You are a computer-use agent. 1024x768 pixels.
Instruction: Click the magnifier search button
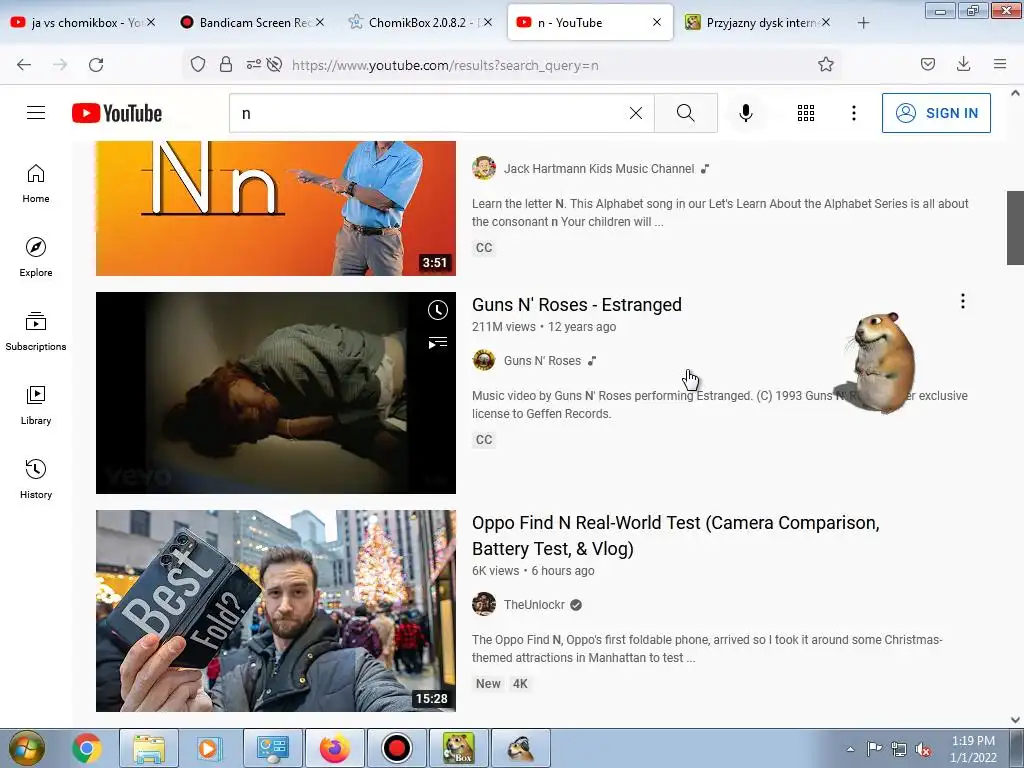[686, 113]
